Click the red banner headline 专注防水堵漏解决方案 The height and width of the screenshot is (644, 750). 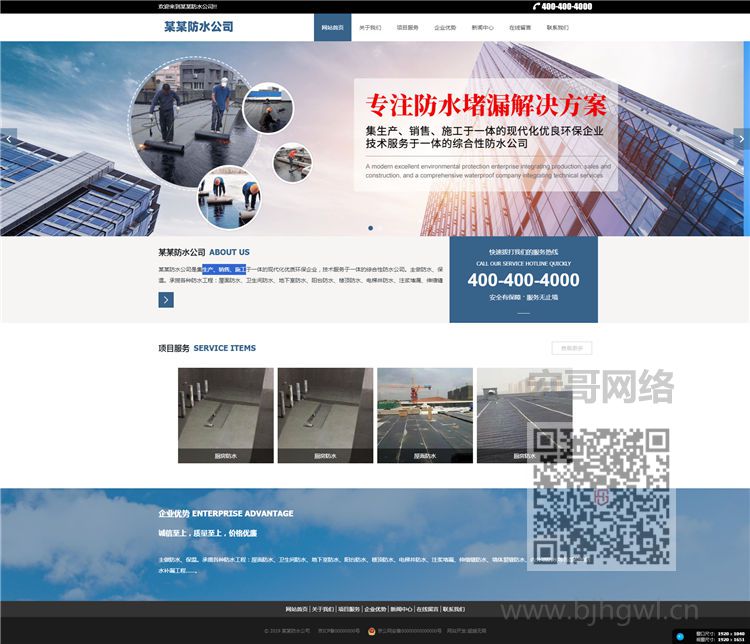click(486, 105)
